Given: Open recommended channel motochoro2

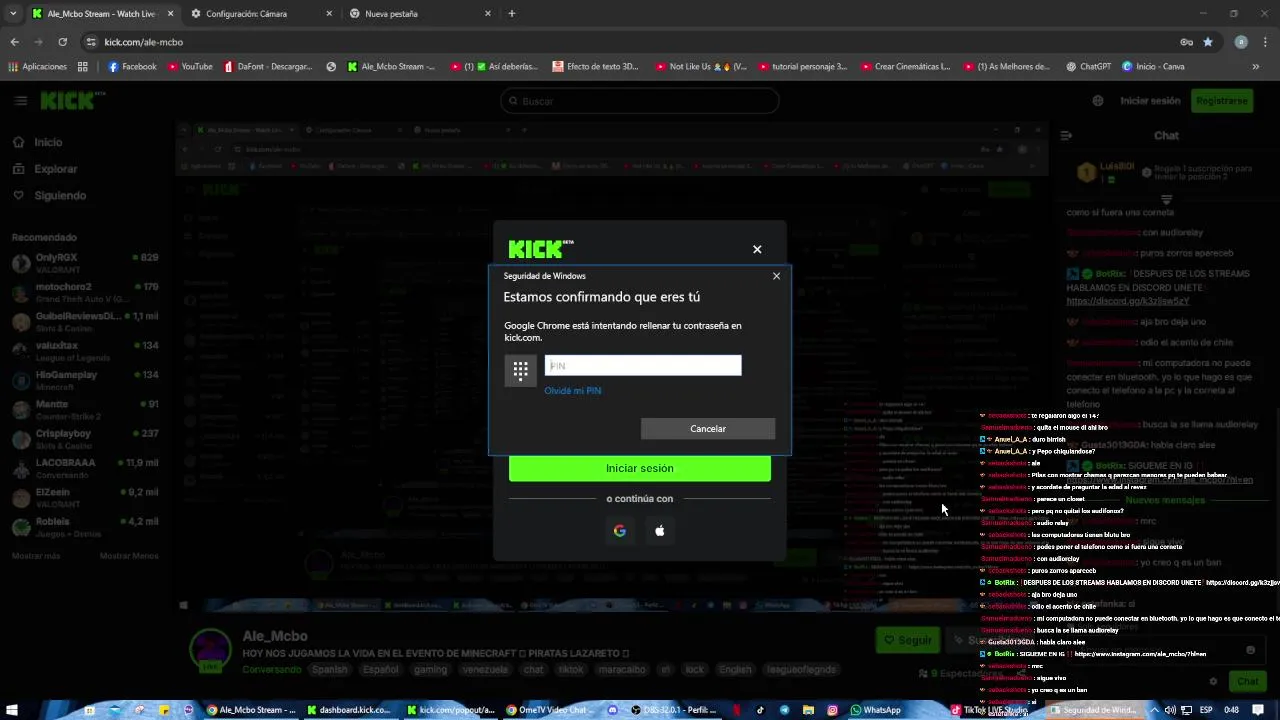Looking at the screenshot, I should [x=85, y=292].
